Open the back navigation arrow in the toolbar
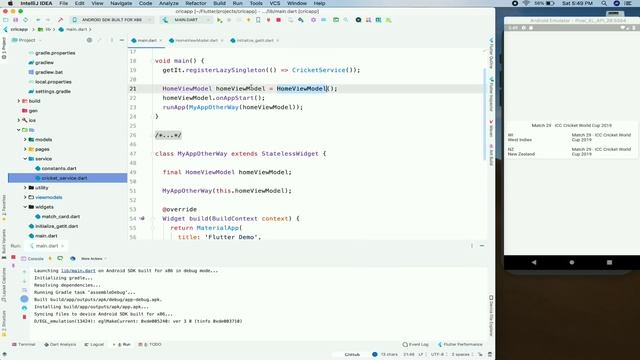The height and width of the screenshot is (360, 640). point(38,20)
